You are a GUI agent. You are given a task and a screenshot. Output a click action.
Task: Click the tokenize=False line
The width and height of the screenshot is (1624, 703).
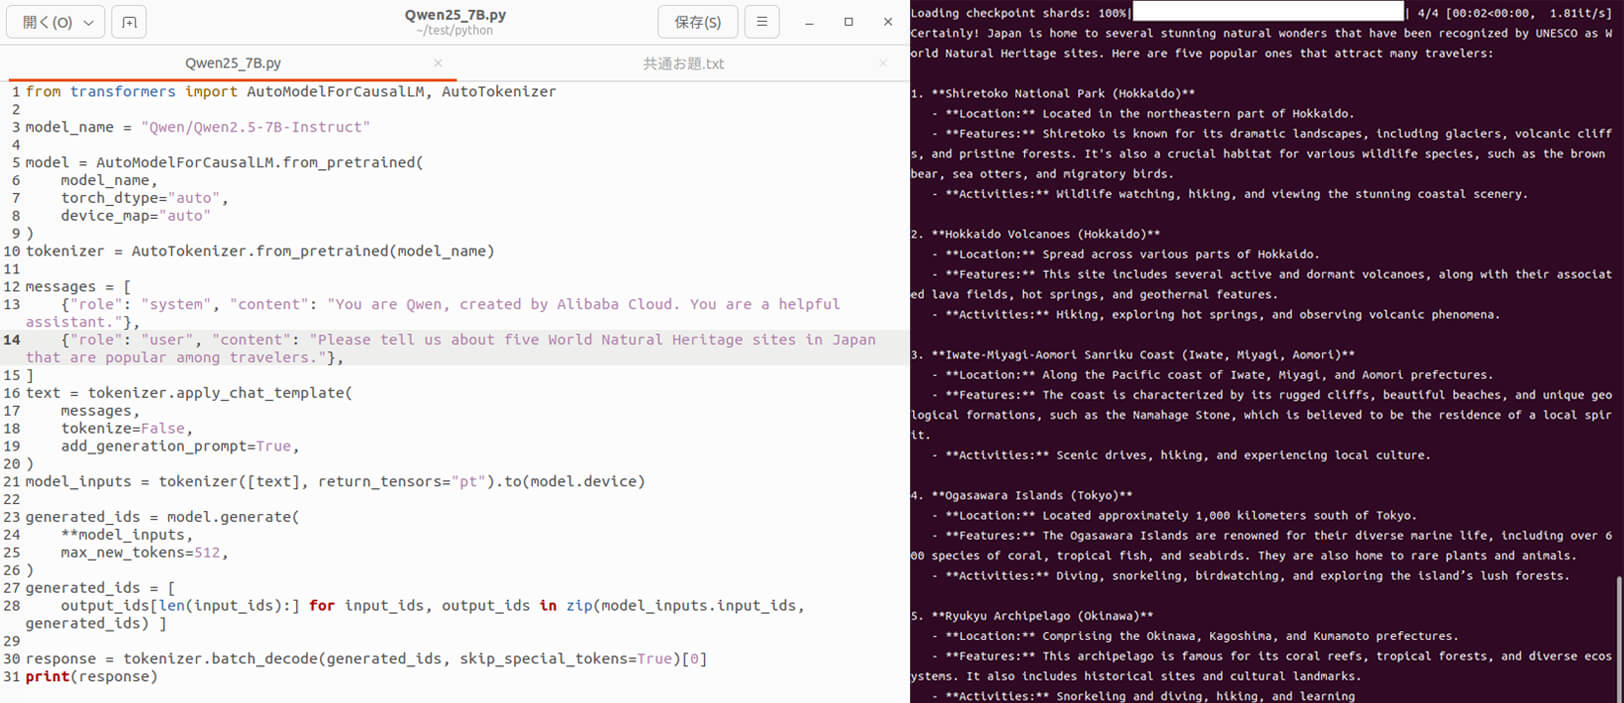(127, 428)
